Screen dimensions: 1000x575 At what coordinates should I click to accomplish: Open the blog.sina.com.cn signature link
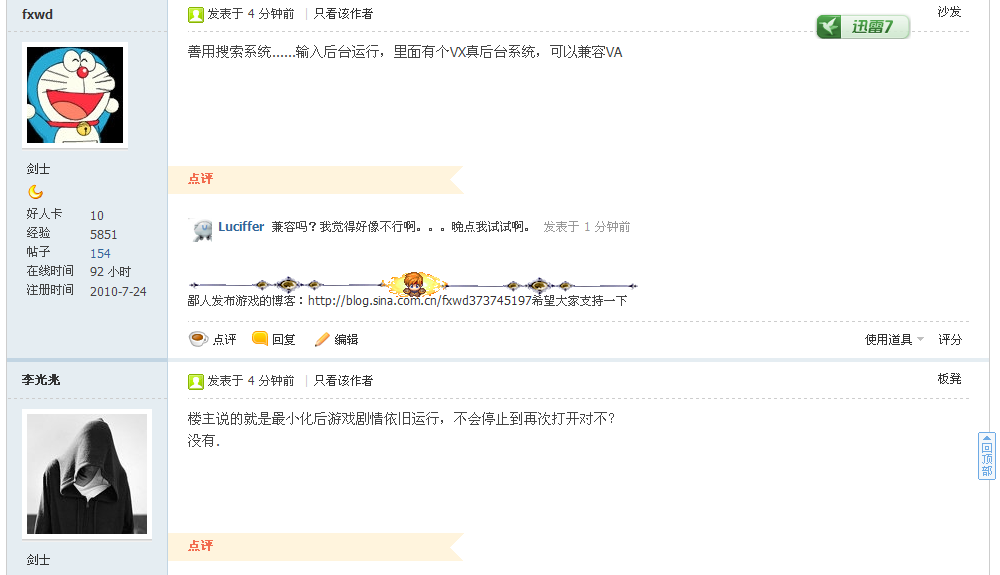[420, 300]
